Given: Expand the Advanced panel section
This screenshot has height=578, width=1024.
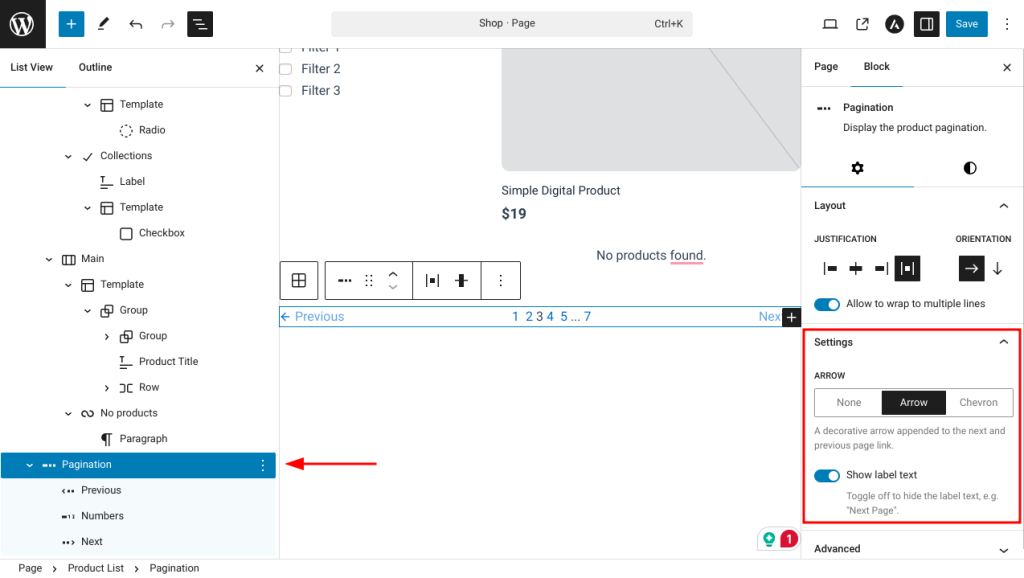Looking at the screenshot, I should coord(1004,549).
